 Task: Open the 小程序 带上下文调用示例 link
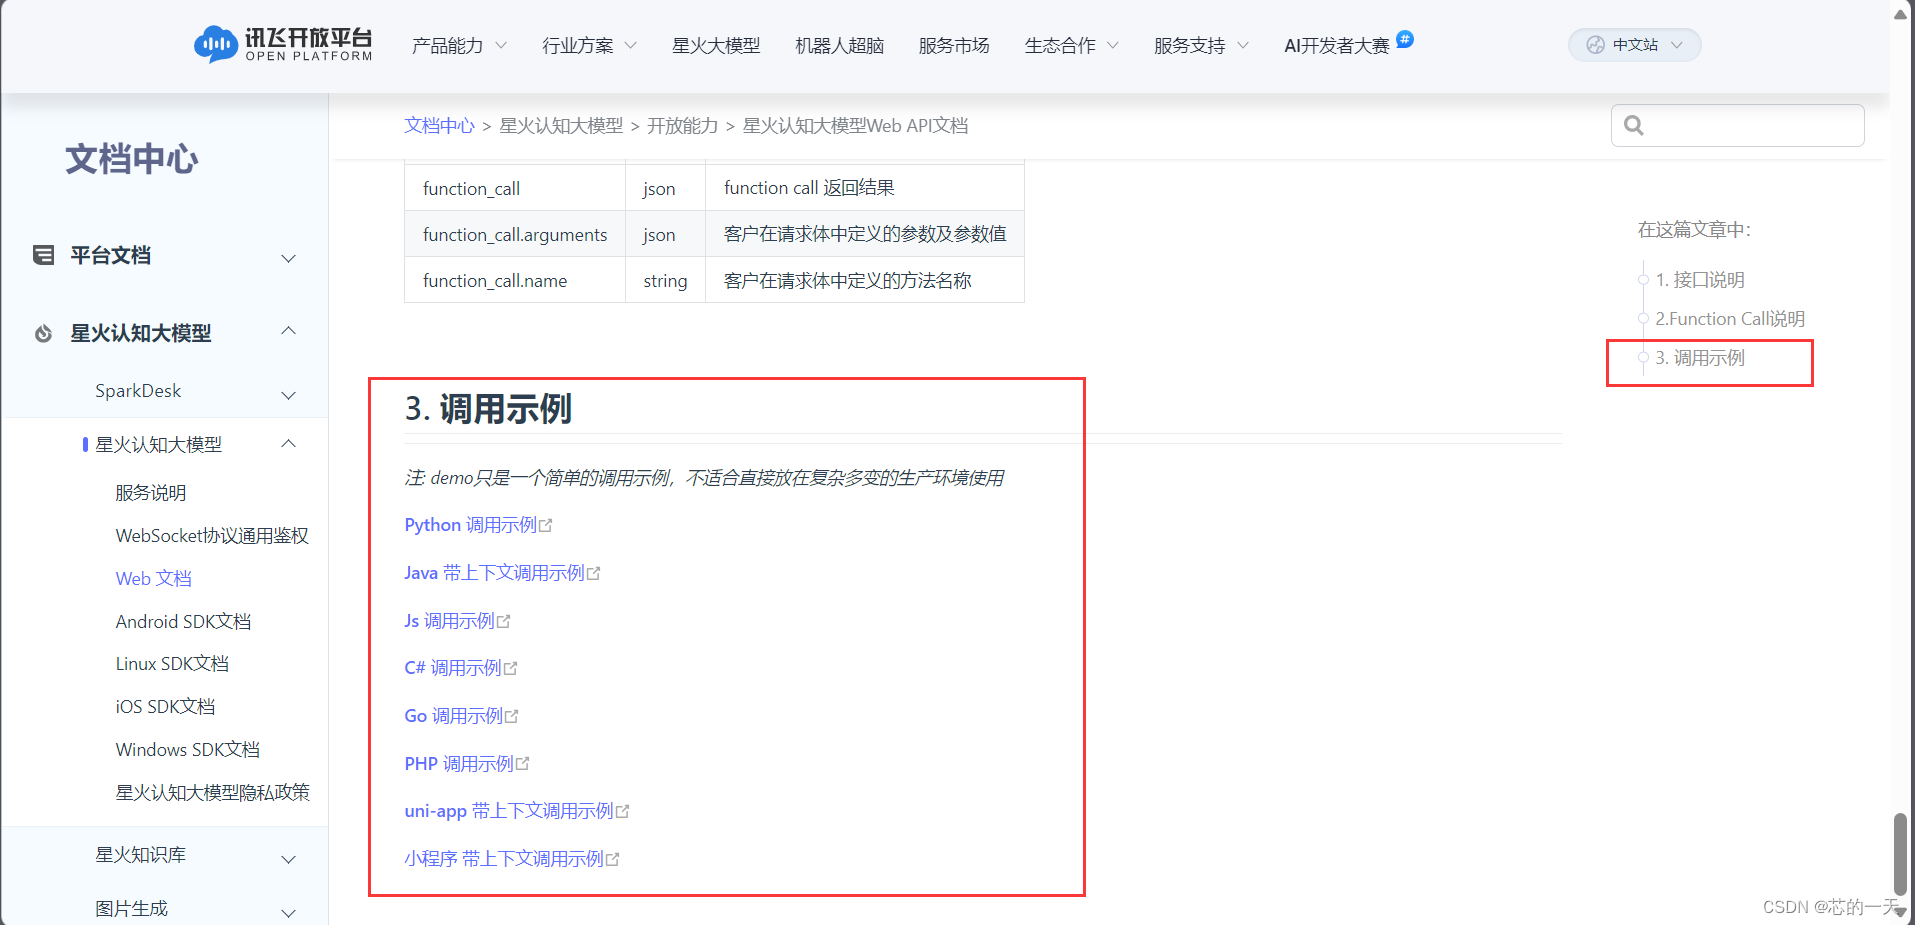[504, 859]
